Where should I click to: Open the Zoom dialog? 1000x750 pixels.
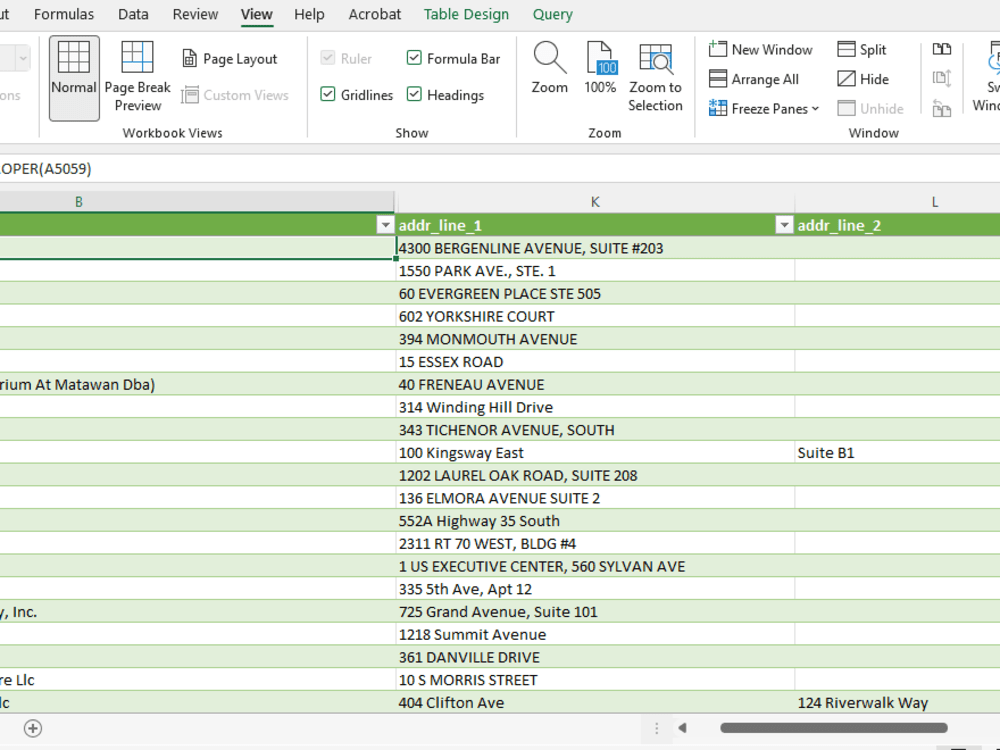coord(549,69)
